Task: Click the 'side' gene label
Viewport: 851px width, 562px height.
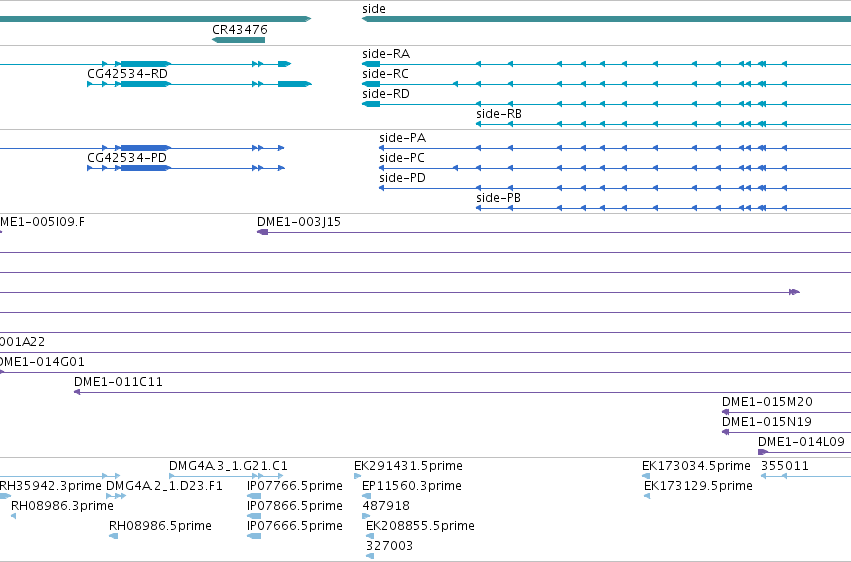Action: point(374,9)
